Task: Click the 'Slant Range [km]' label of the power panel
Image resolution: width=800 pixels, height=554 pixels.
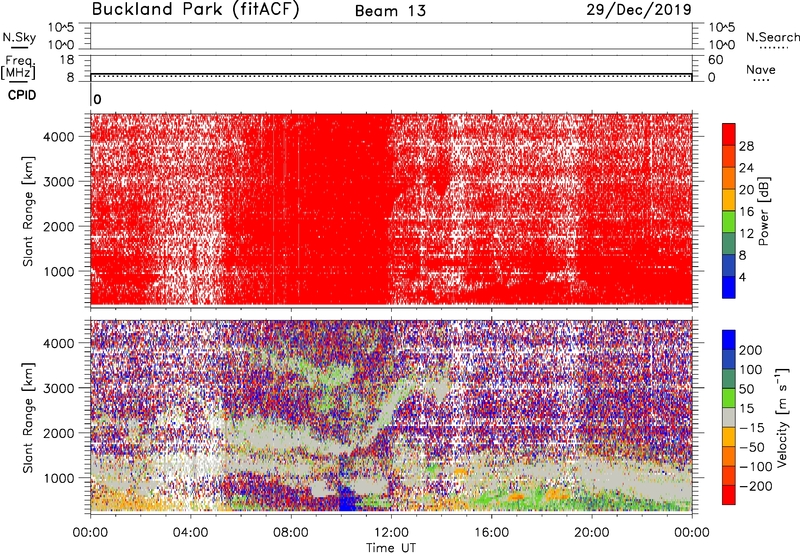Action: [x=28, y=211]
